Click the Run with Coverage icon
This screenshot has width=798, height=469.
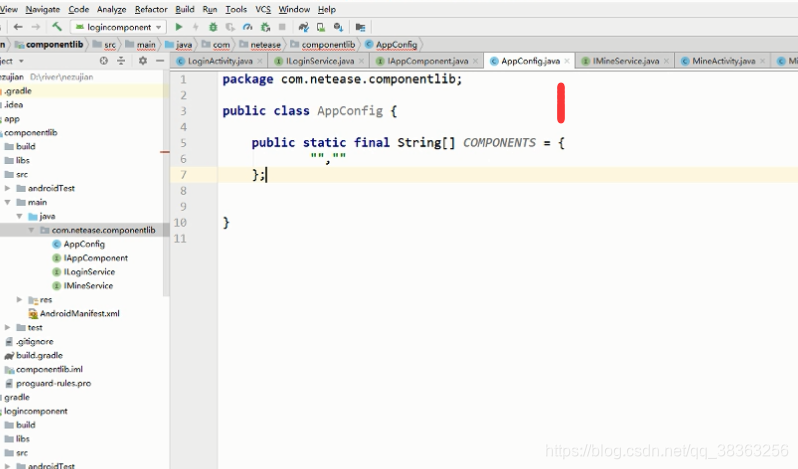(x=231, y=27)
